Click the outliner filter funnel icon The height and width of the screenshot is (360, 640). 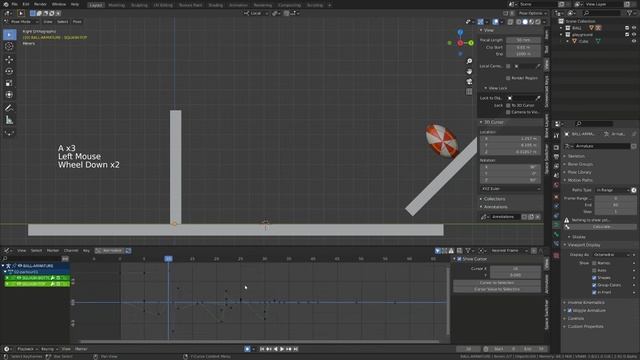(x=629, y=13)
